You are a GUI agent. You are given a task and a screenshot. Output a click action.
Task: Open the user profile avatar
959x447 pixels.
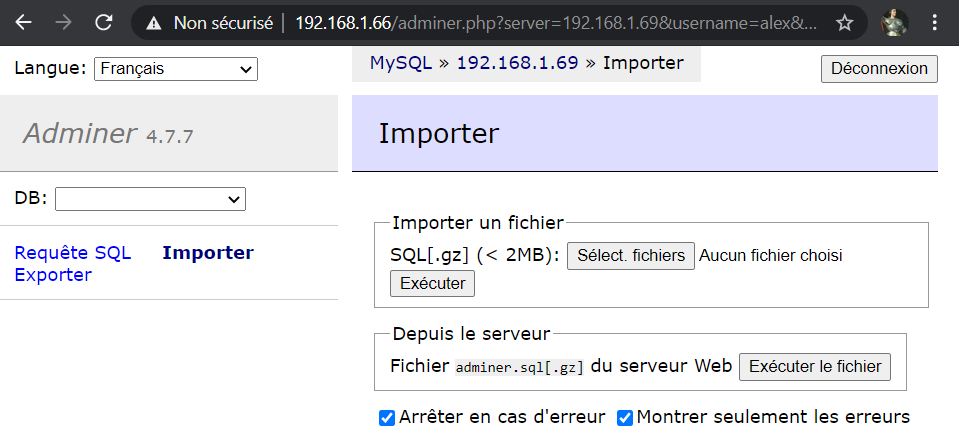click(x=894, y=23)
